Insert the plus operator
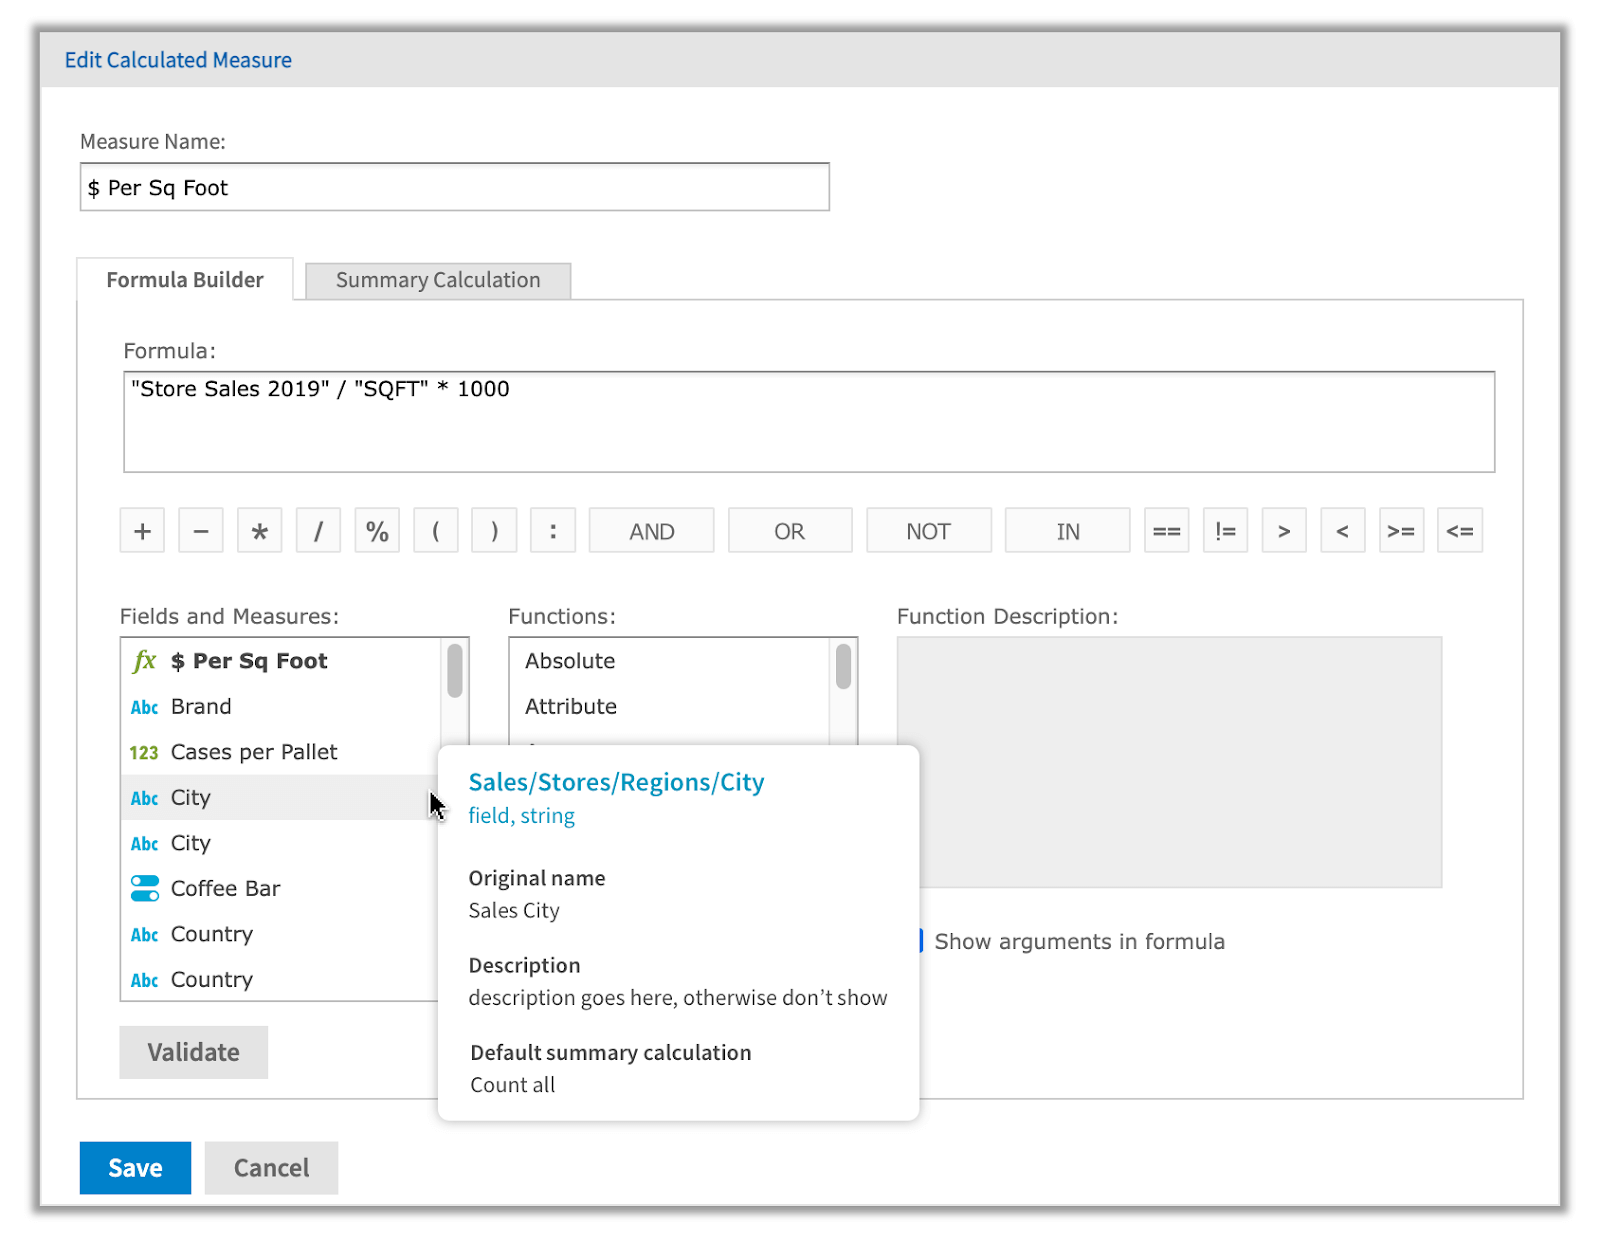Screen dimensions: 1600x1242 pyautogui.click(x=142, y=531)
